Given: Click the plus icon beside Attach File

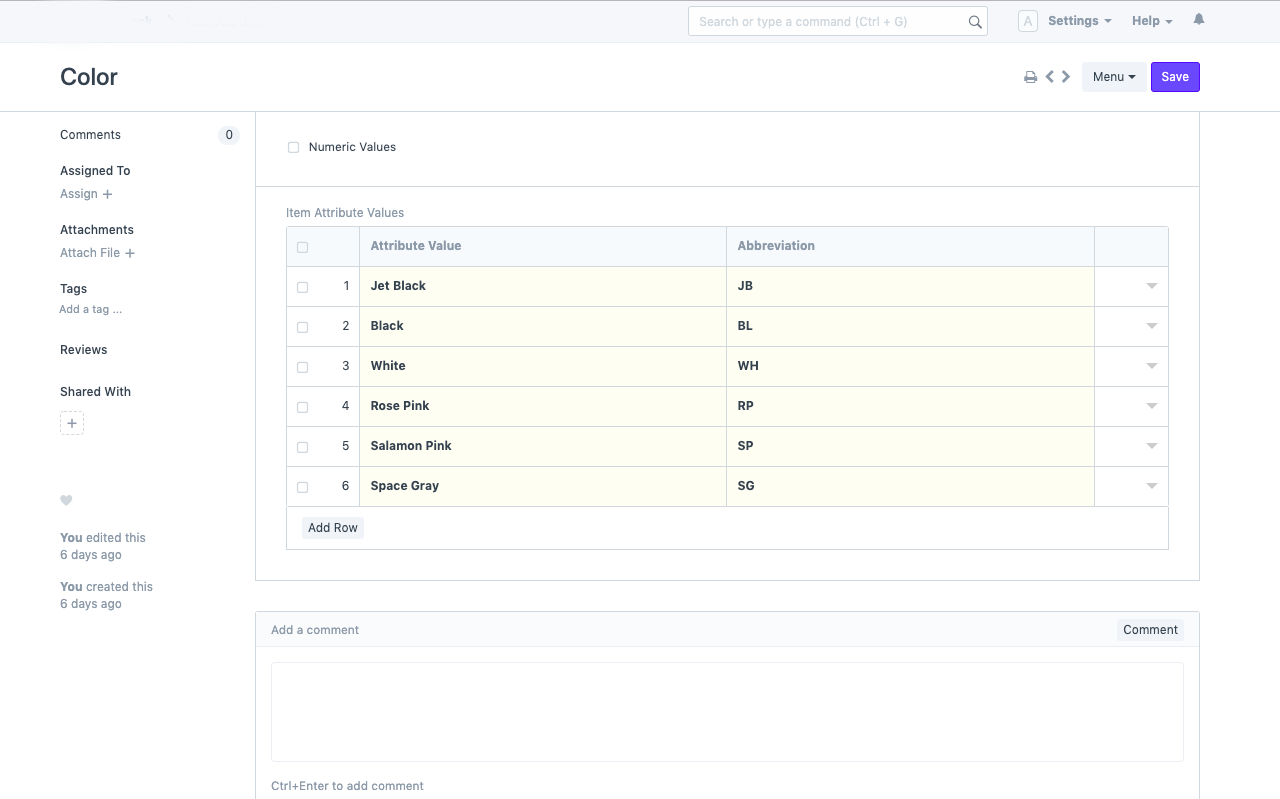Looking at the screenshot, I should coord(130,253).
